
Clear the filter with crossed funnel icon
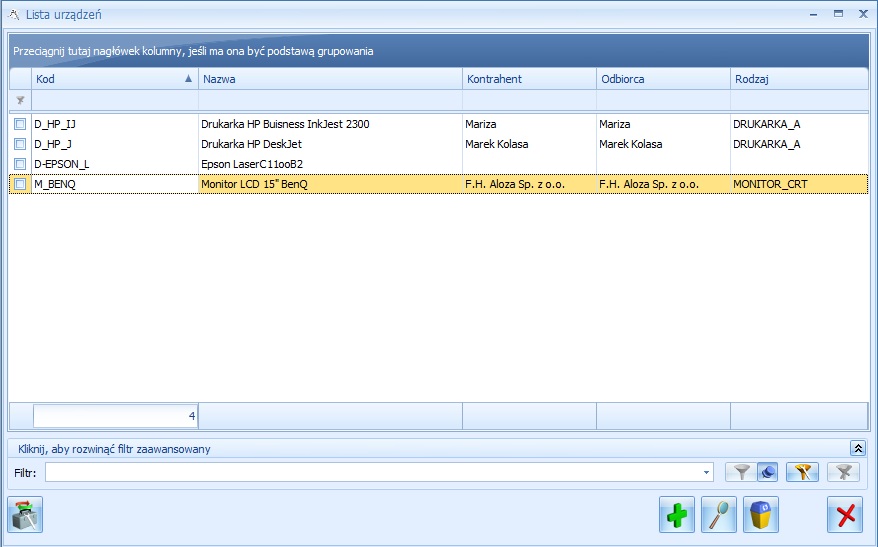coord(844,473)
